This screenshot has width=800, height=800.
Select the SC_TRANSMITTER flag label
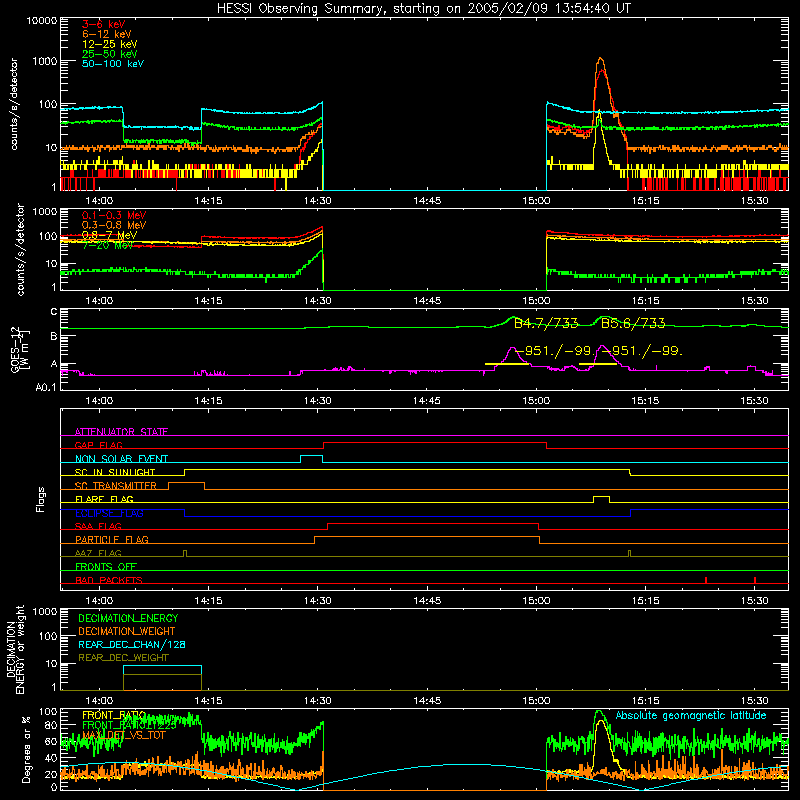116,486
